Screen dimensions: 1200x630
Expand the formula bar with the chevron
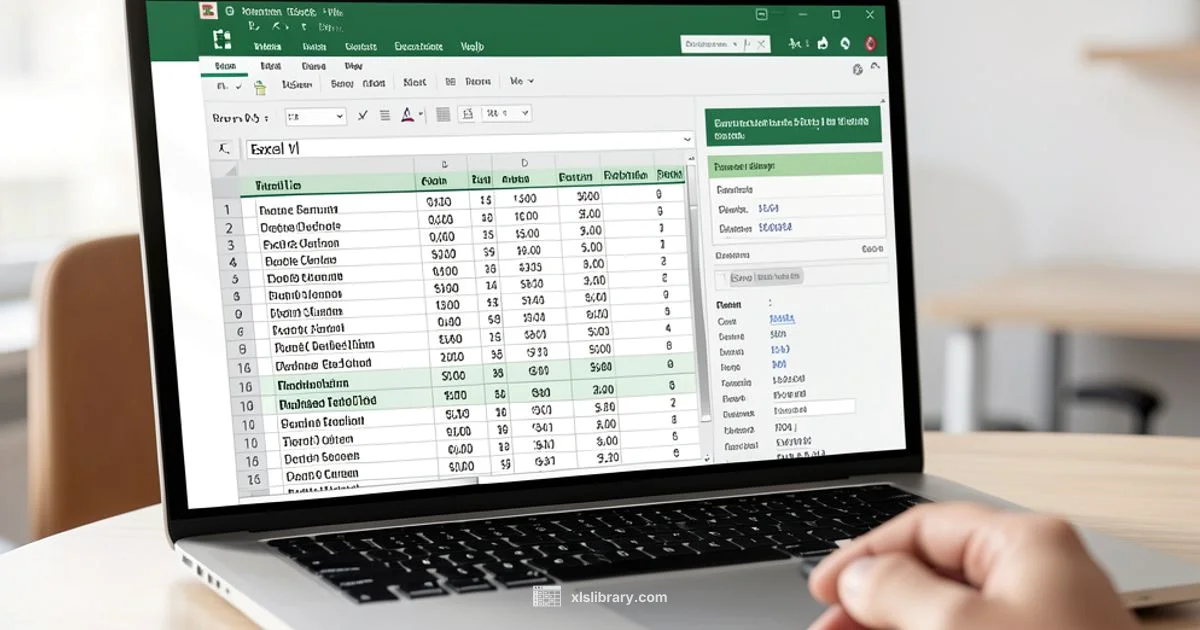[x=686, y=140]
